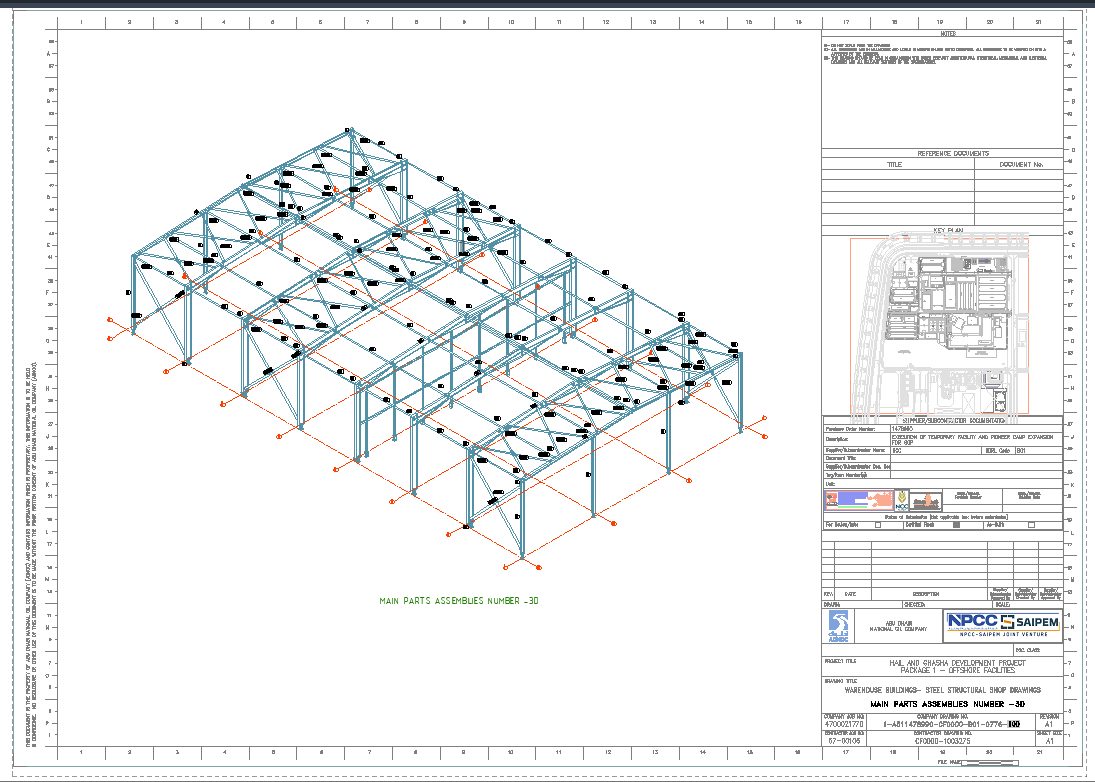Viewport: 1095px width, 782px height.
Task: Click the 'DRAWN' field label
Action: [x=832, y=605]
